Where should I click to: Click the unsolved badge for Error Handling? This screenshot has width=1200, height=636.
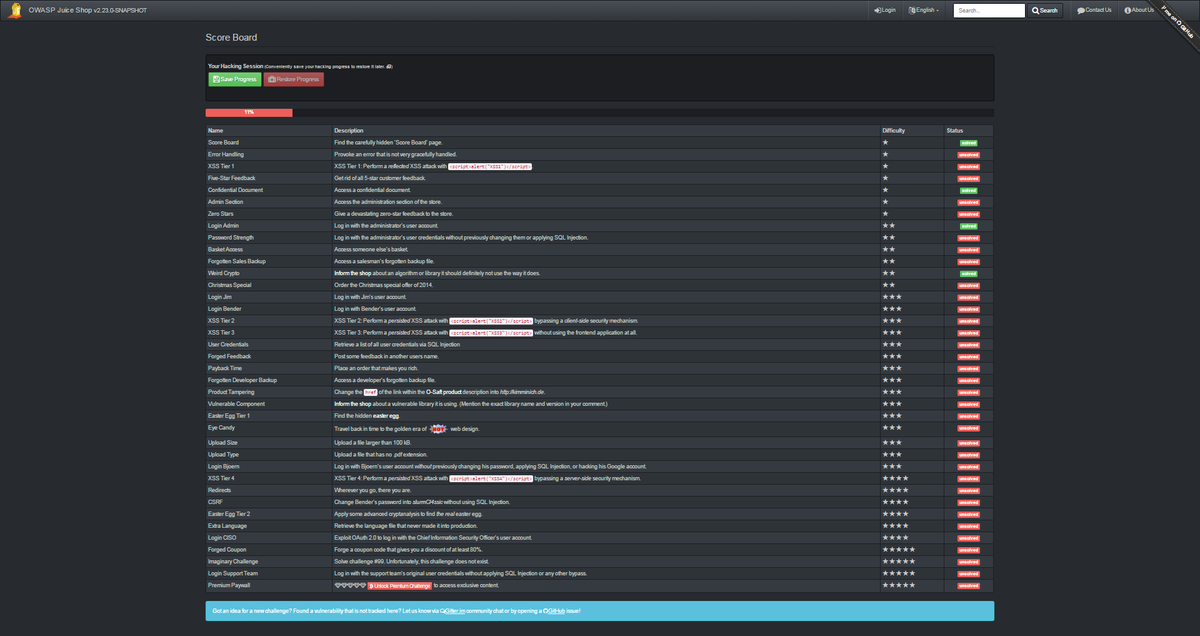pyautogui.click(x=968, y=155)
